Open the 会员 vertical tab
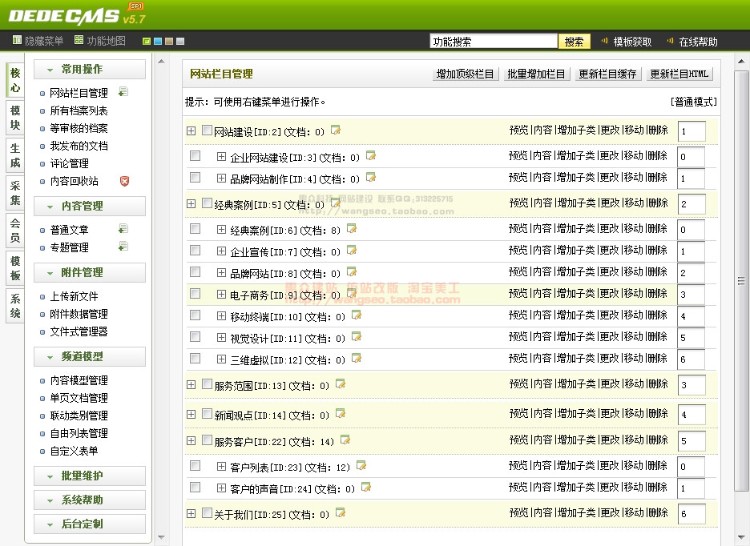The image size is (750, 546). 15,230
